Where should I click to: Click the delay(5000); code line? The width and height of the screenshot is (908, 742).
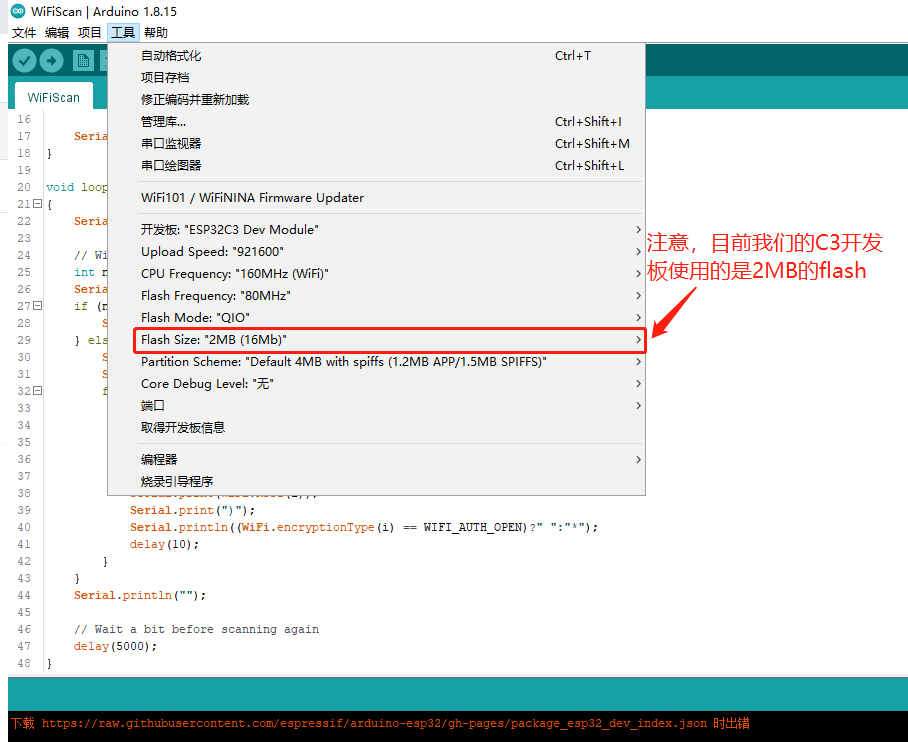tap(115, 646)
